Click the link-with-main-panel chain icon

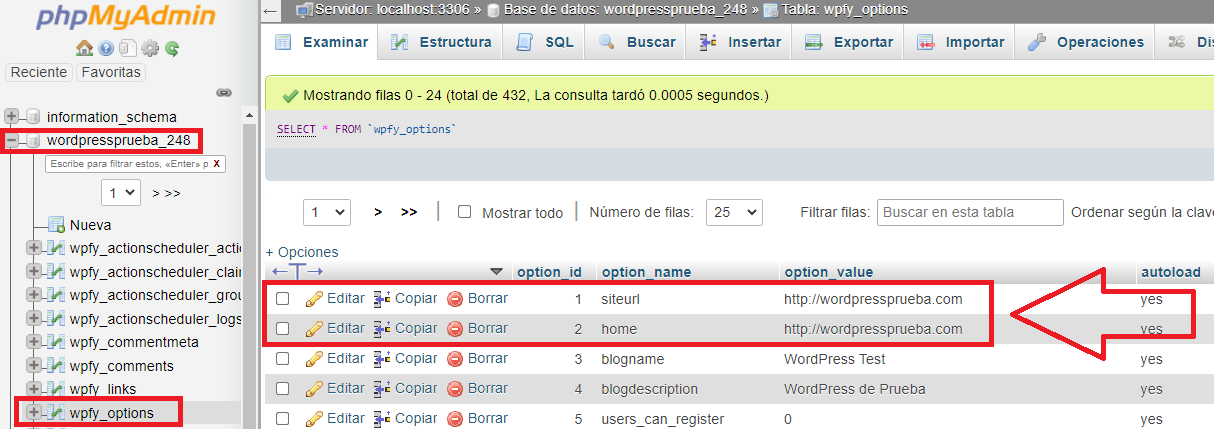click(x=224, y=92)
